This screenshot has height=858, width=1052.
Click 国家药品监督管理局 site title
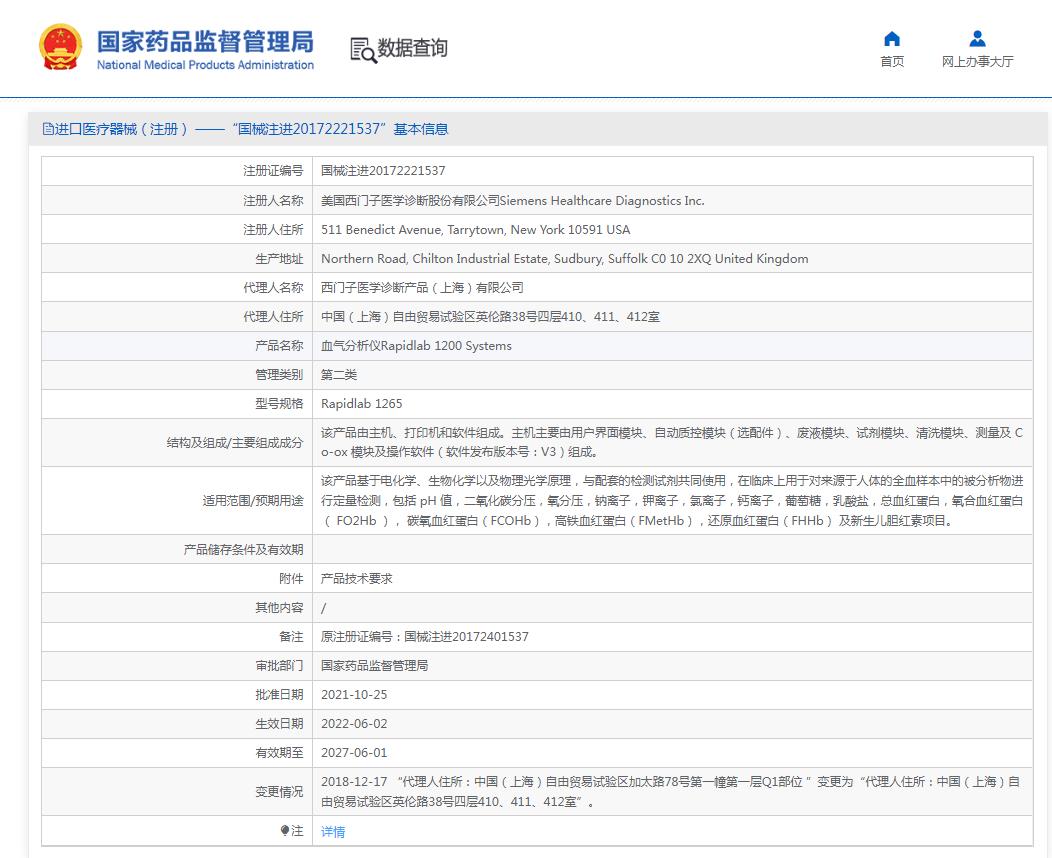pyautogui.click(x=205, y=42)
